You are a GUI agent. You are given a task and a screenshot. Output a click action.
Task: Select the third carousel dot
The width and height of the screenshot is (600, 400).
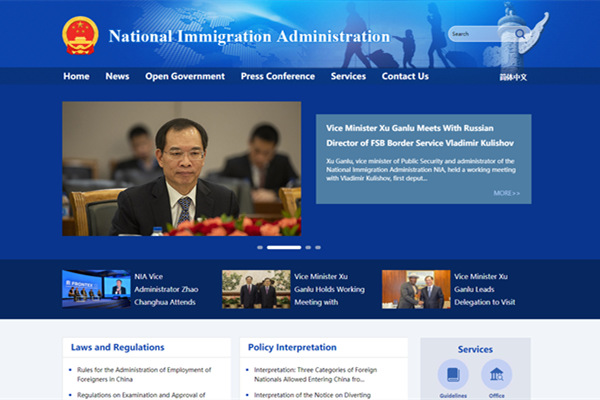pos(308,247)
